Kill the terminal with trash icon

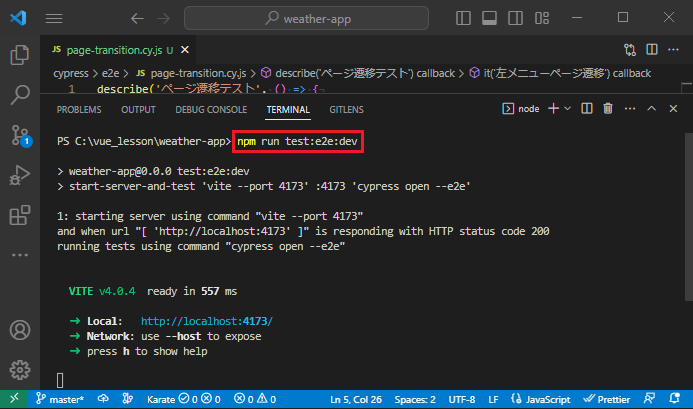pyautogui.click(x=608, y=109)
